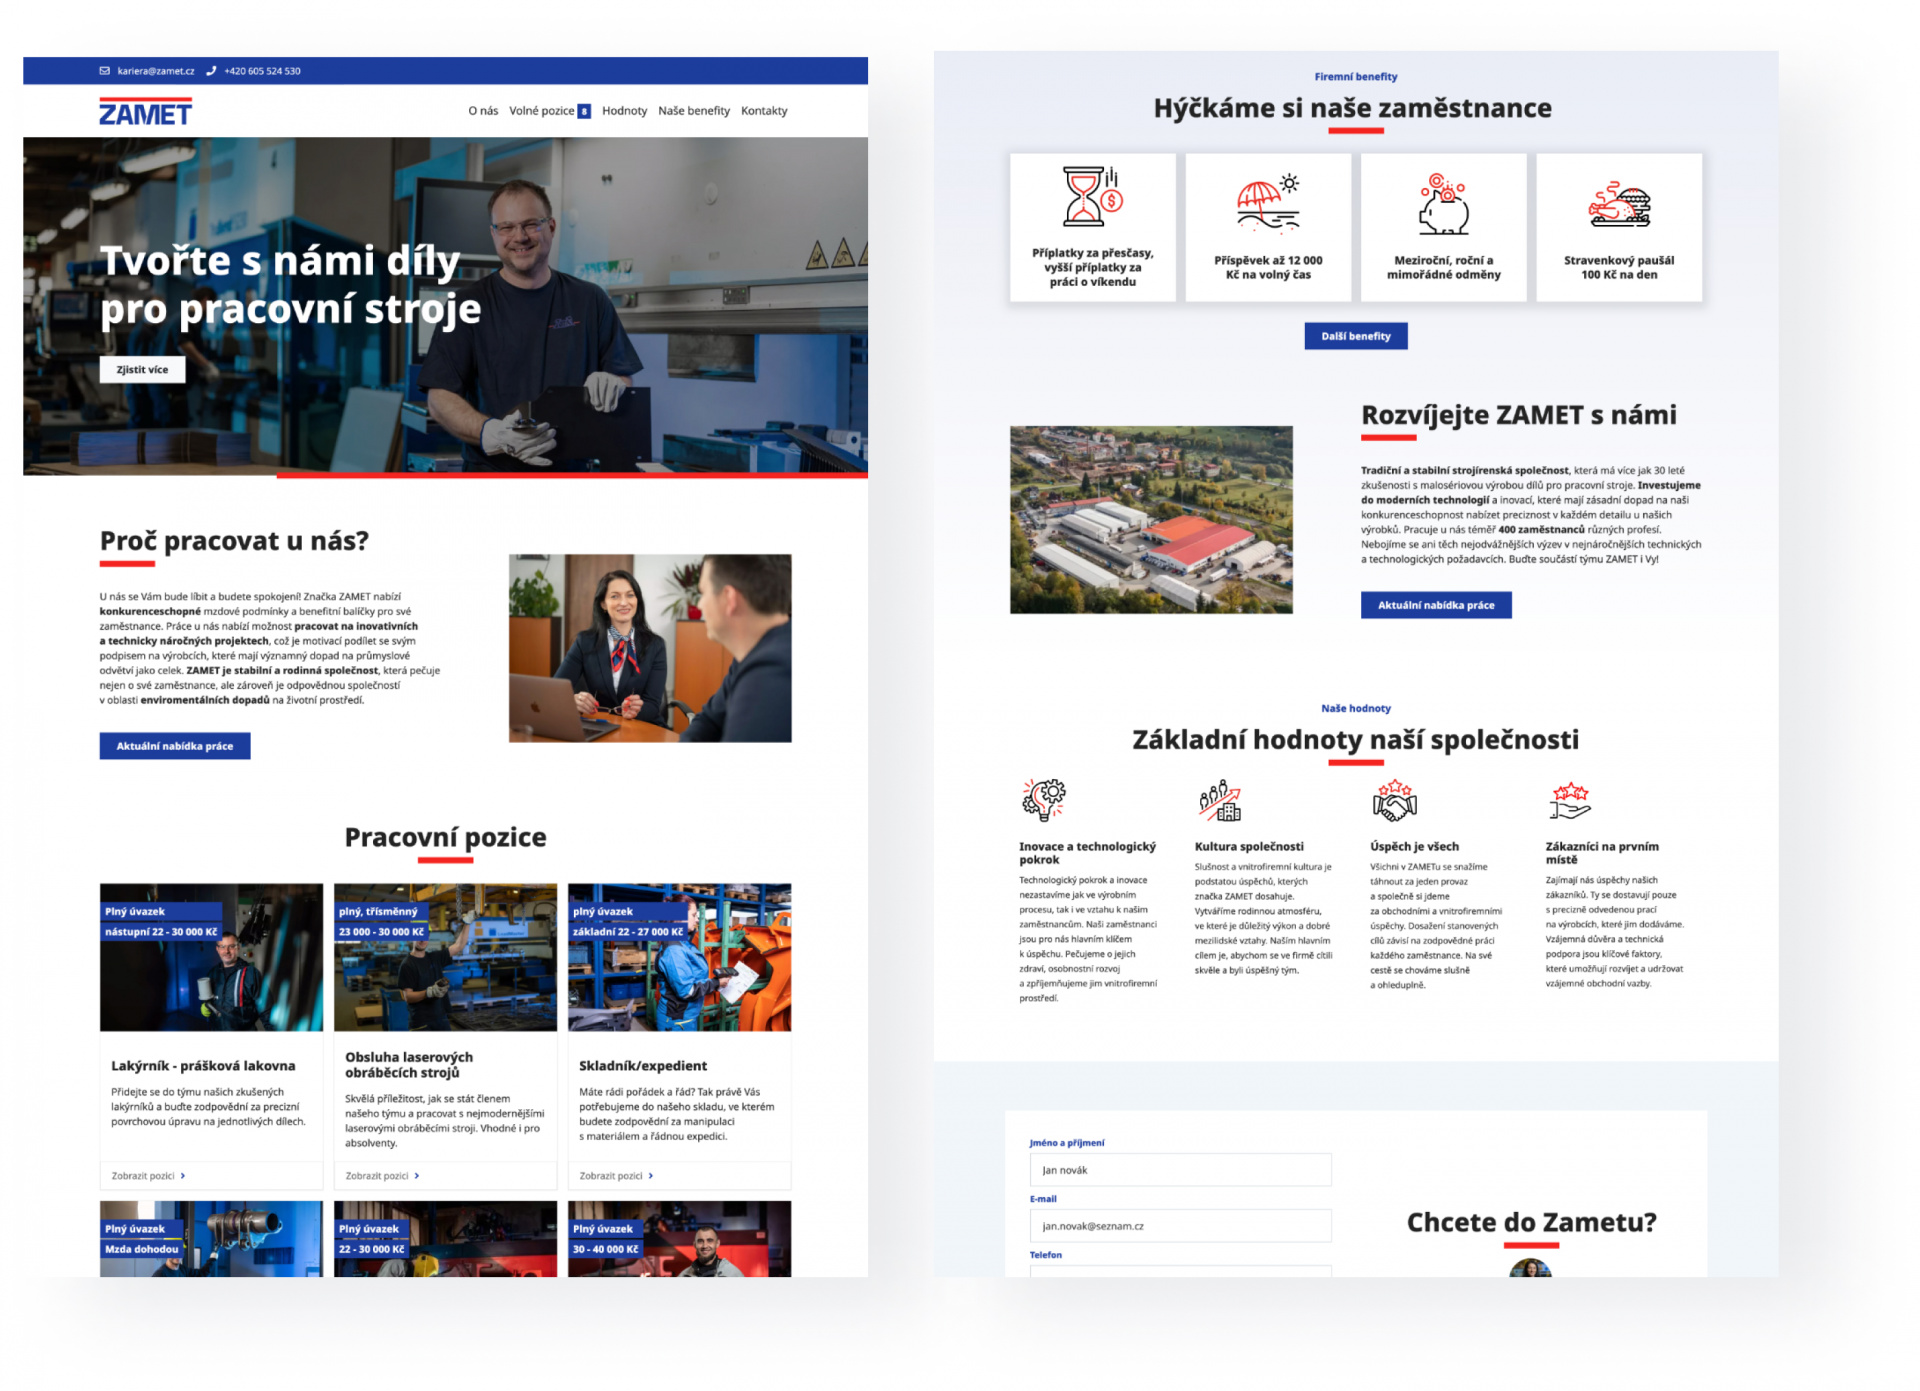The width and height of the screenshot is (1920, 1391).
Task: Click the Meziroční, roční a mimořádné odměny card
Action: click(x=1444, y=227)
